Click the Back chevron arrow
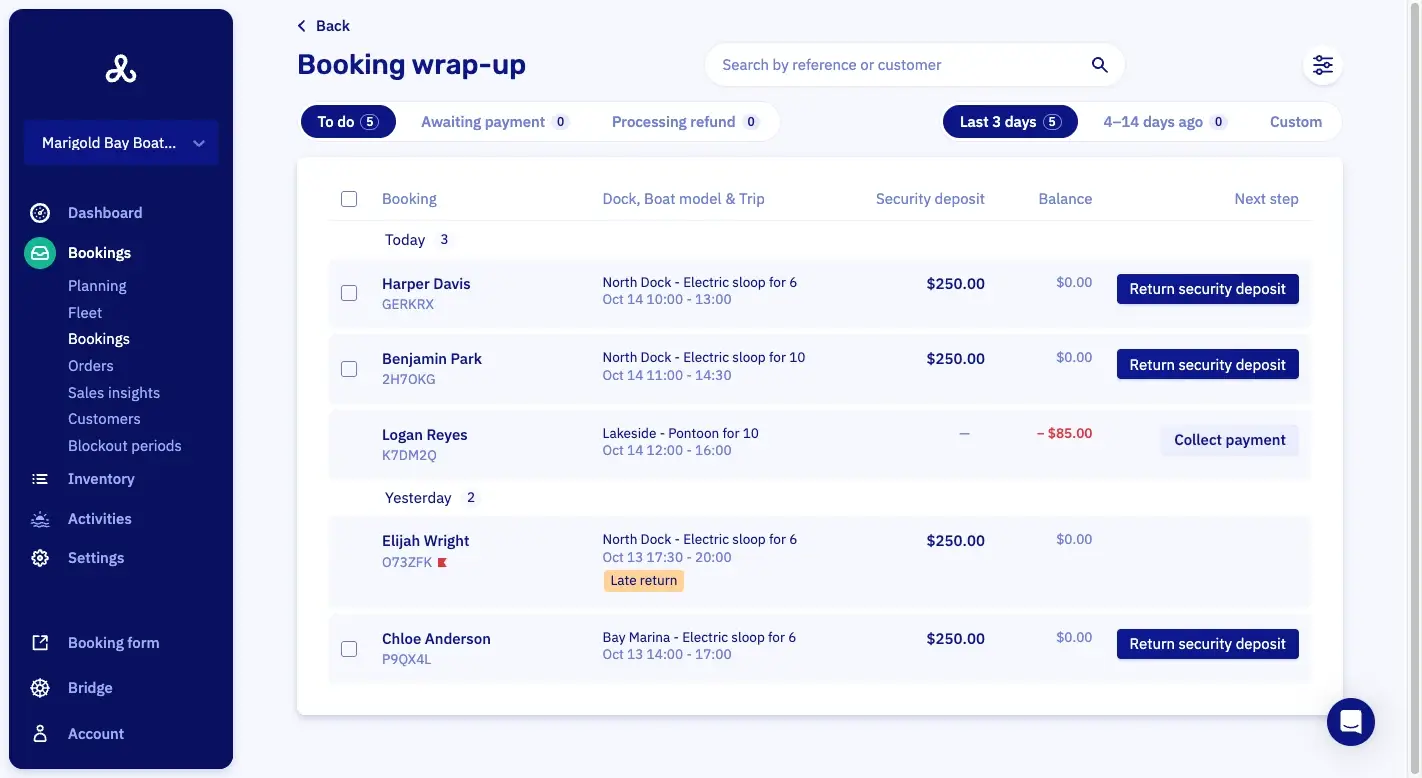Screen dimensions: 1422x778 (302, 26)
